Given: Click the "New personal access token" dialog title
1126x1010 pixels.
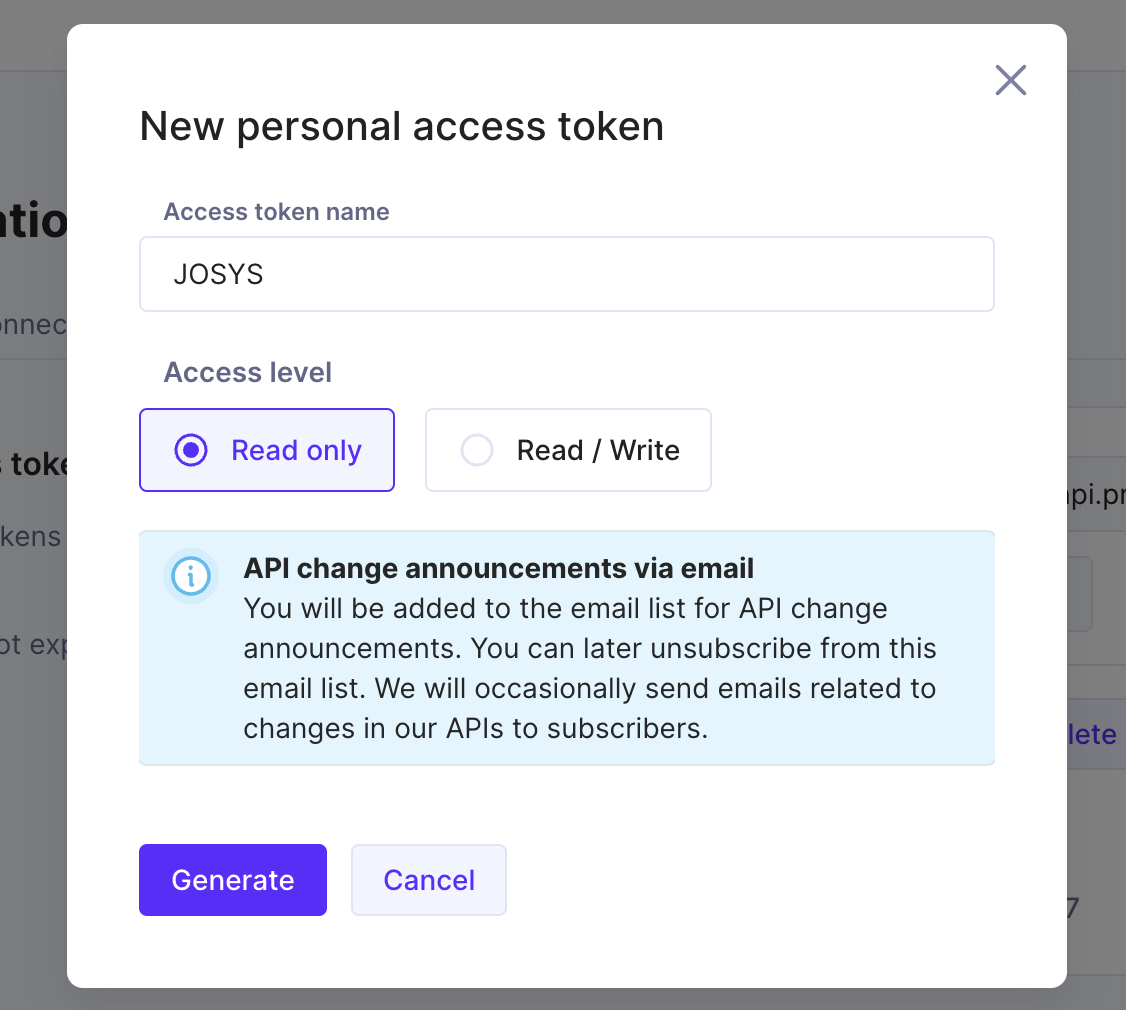Looking at the screenshot, I should pos(401,127).
